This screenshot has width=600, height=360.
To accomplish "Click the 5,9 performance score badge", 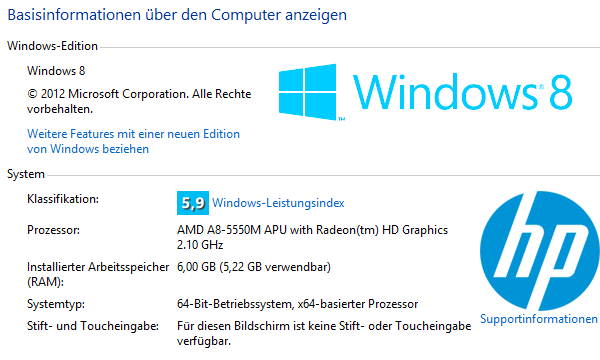I will pos(193,203).
